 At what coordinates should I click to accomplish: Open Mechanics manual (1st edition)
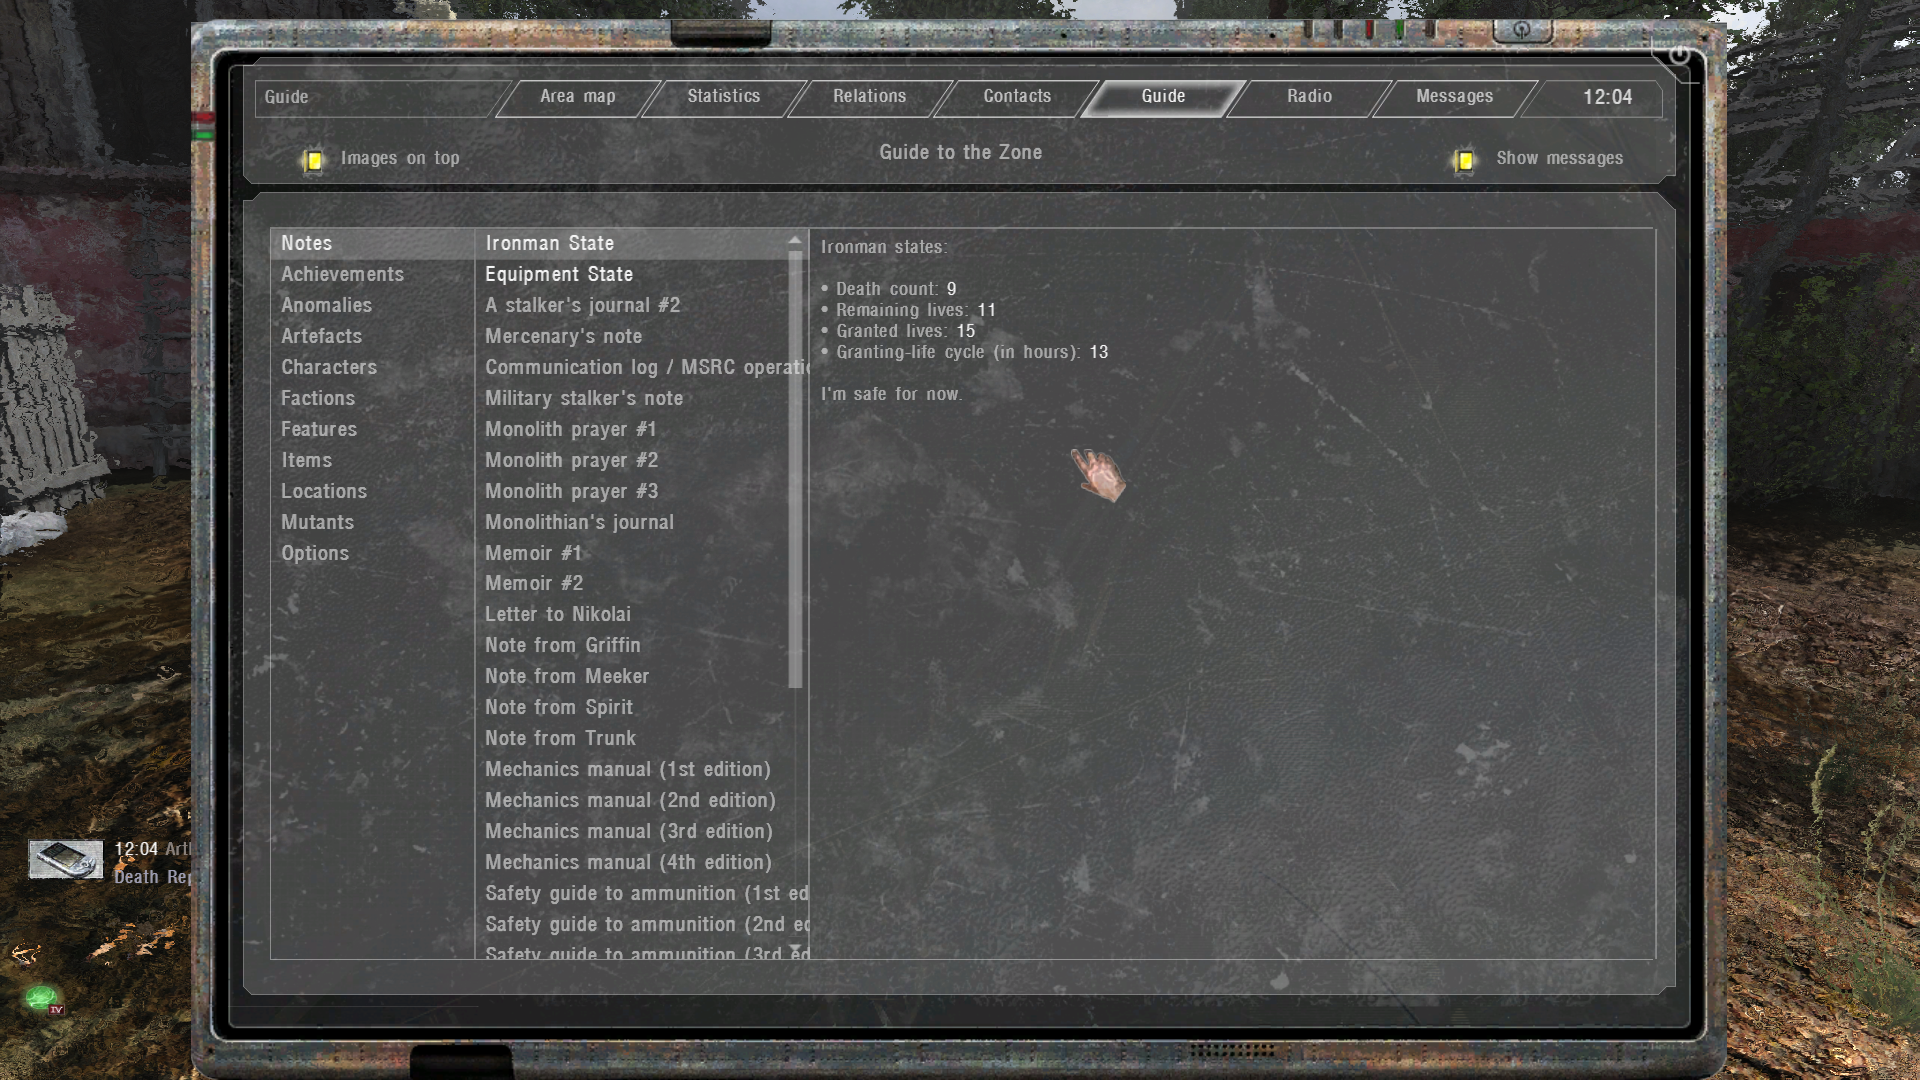[632, 770]
